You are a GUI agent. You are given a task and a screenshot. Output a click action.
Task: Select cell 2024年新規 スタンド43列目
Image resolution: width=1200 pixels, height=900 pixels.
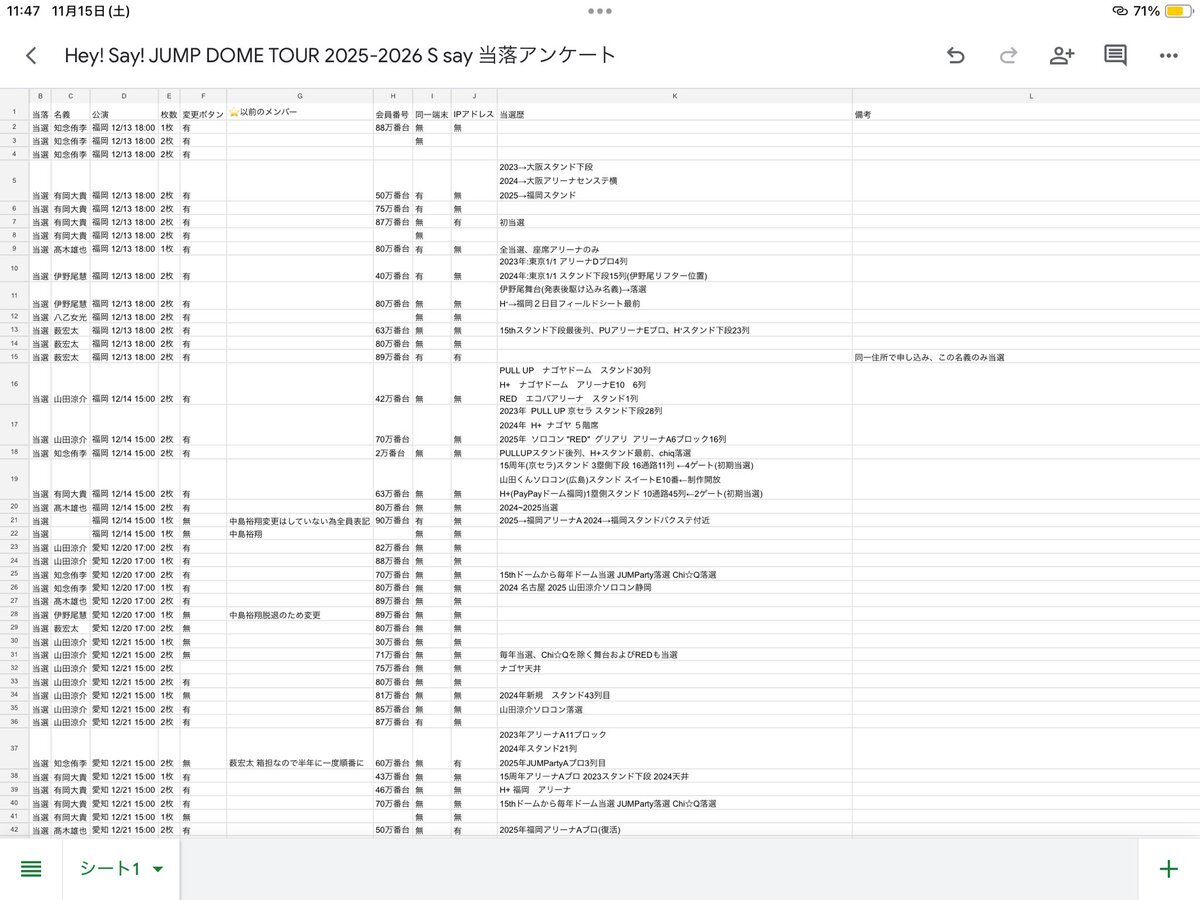pyautogui.click(x=674, y=695)
